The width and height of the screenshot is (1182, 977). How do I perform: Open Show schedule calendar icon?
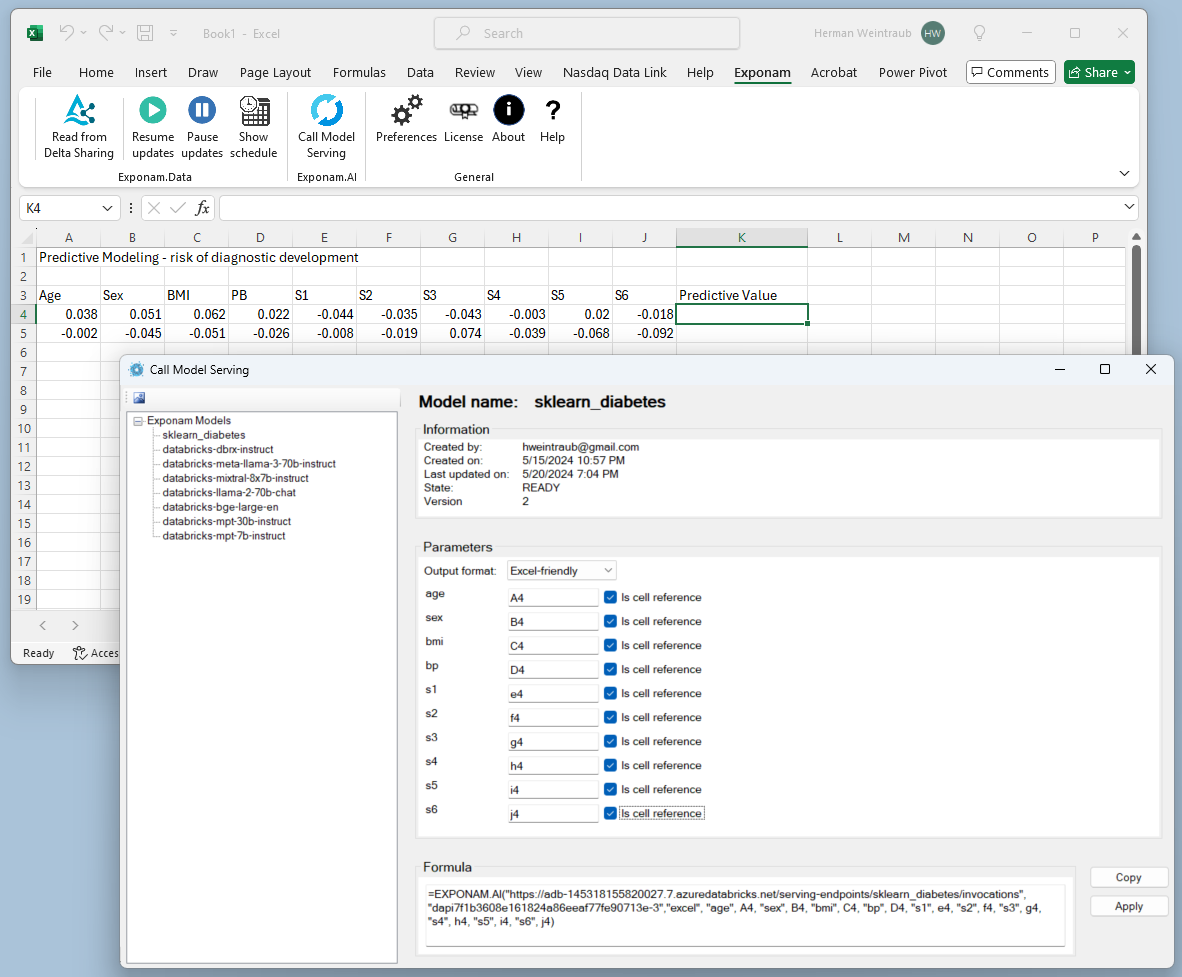tap(254, 111)
